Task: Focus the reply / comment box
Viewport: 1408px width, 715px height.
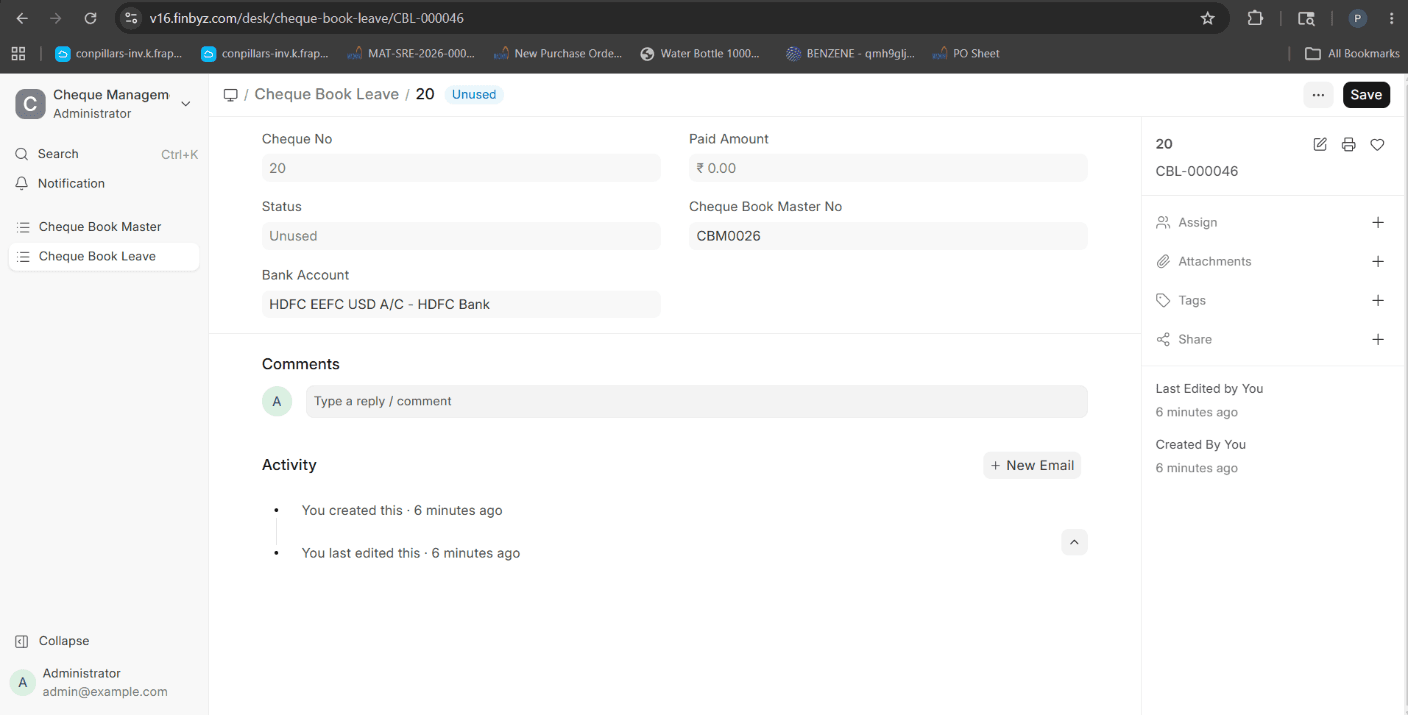Action: (697, 401)
